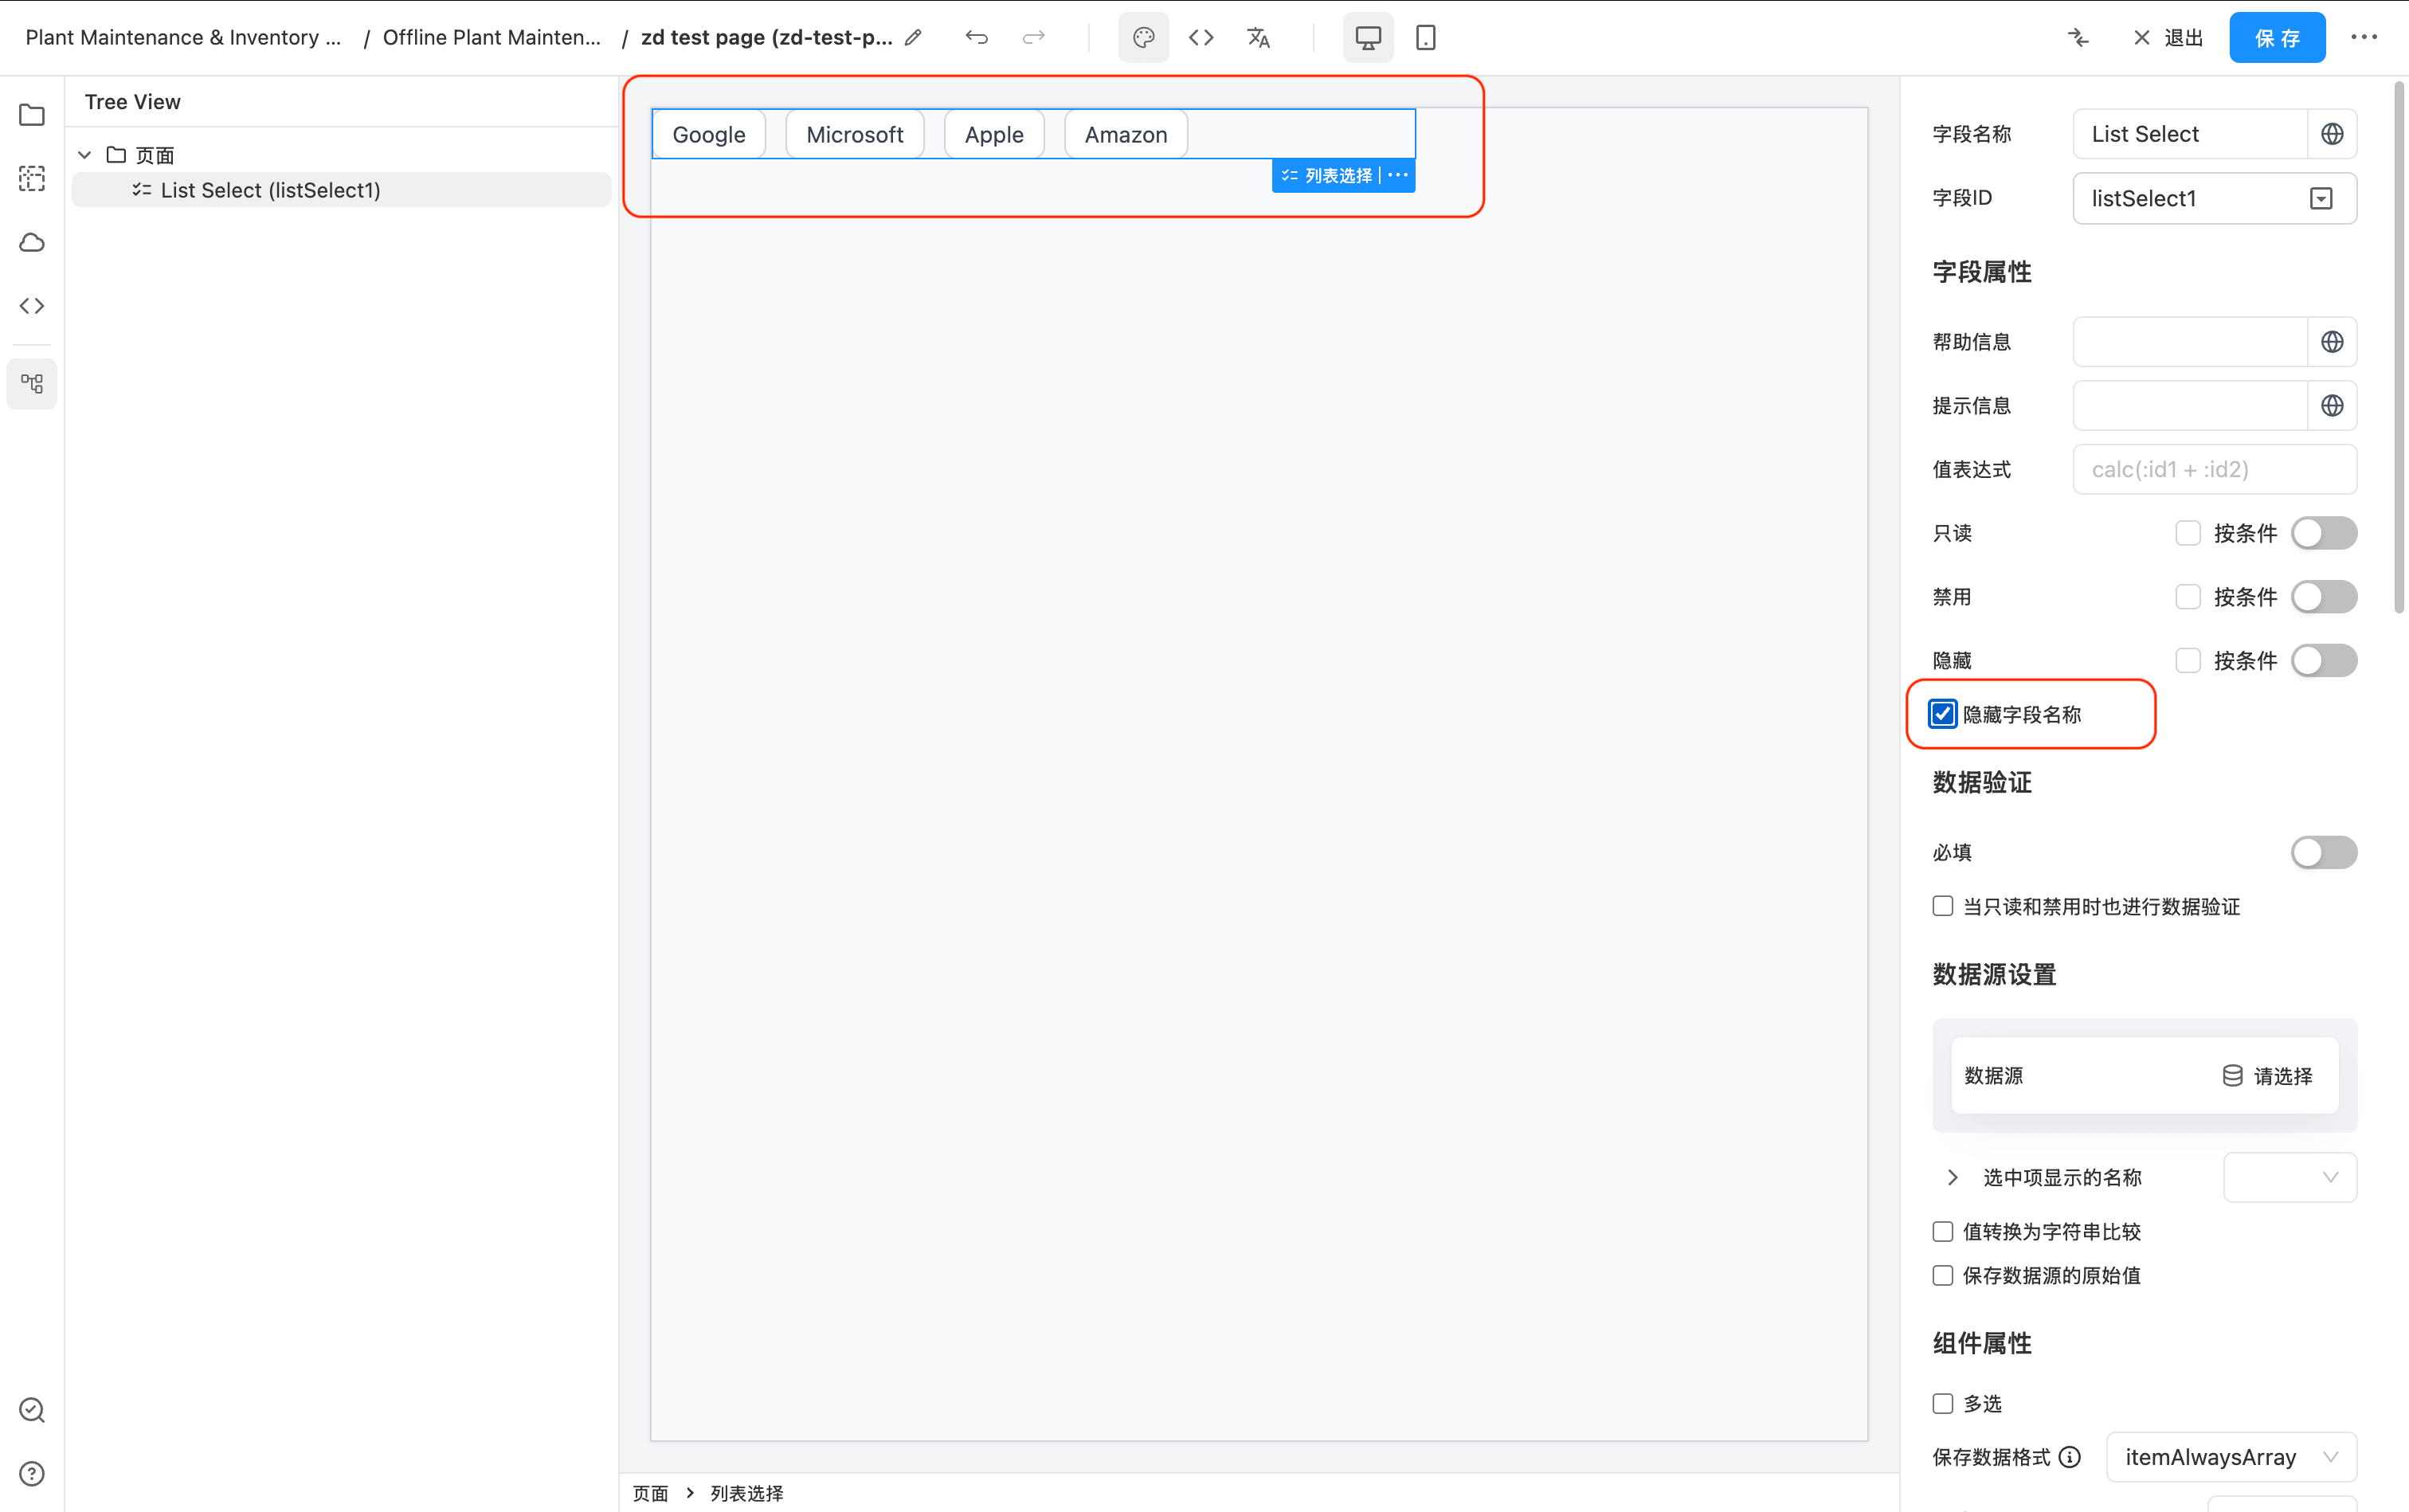Click Plant Maintenance & Inventory breadcrumb

[x=183, y=38]
